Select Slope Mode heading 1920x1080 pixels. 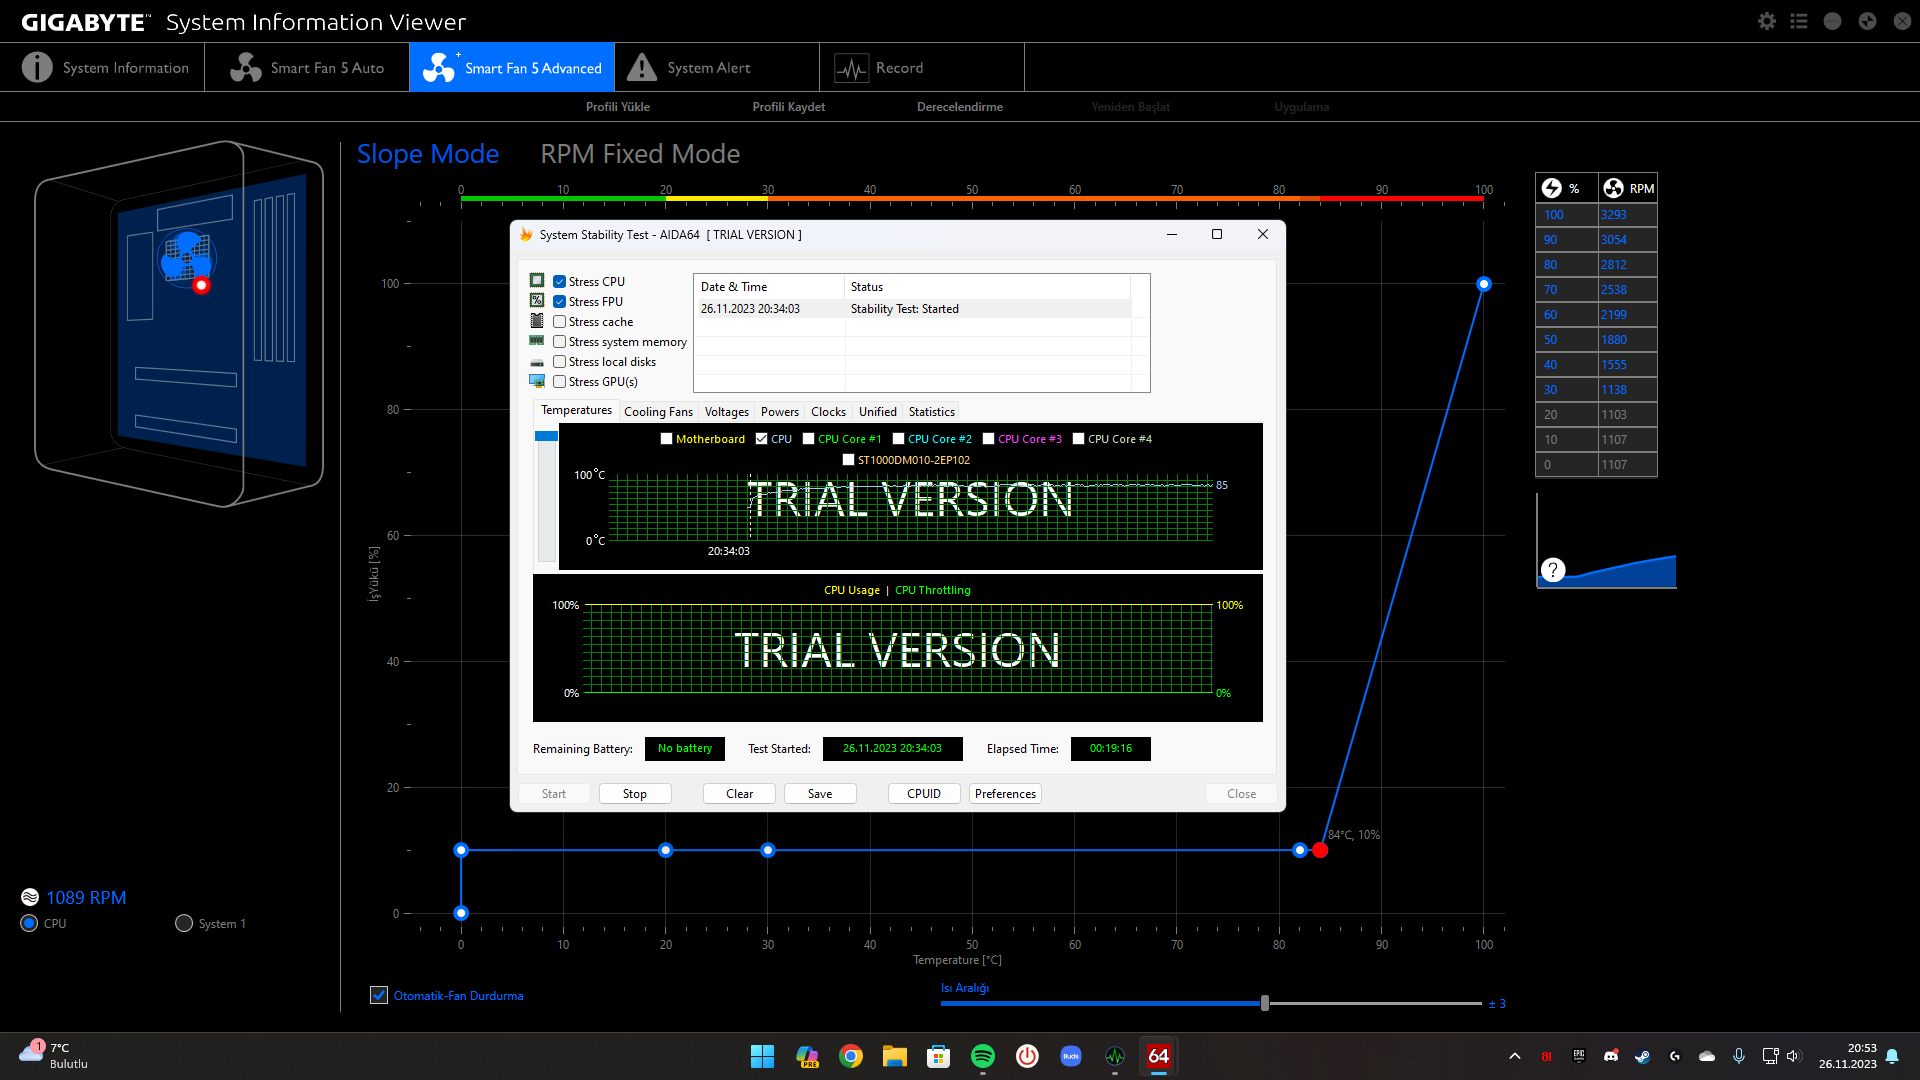[428, 154]
